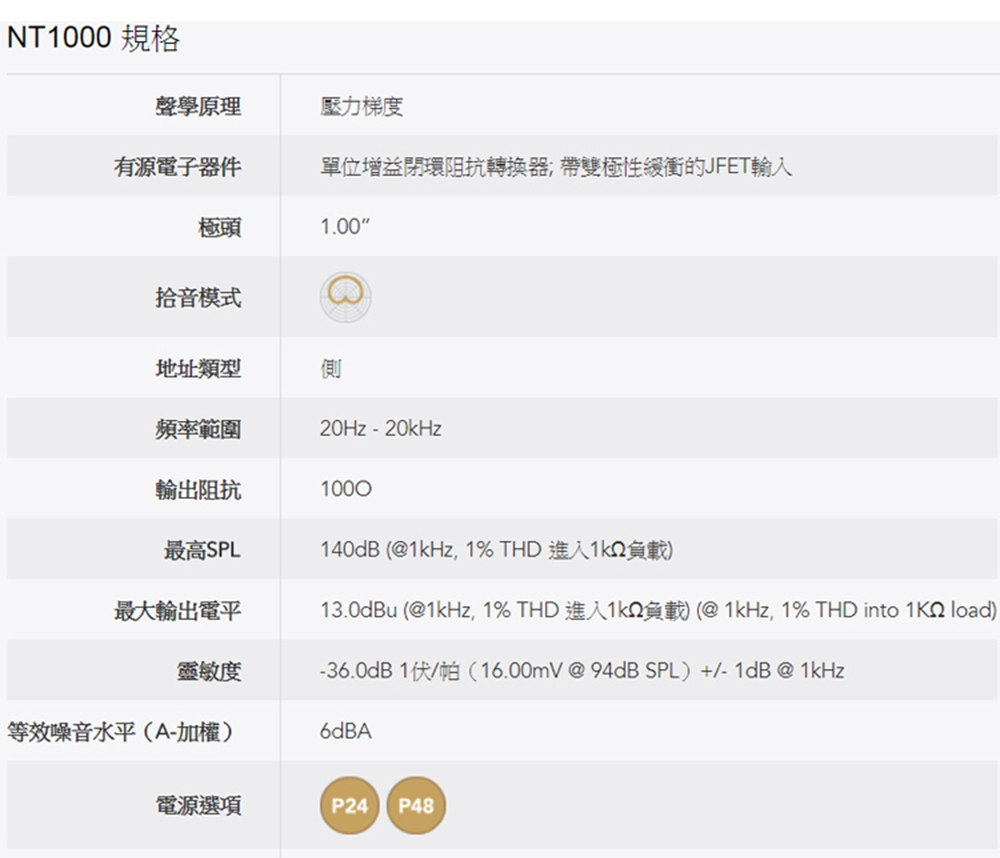
Task: Click the 拾音模式 label
Action: 198,297
